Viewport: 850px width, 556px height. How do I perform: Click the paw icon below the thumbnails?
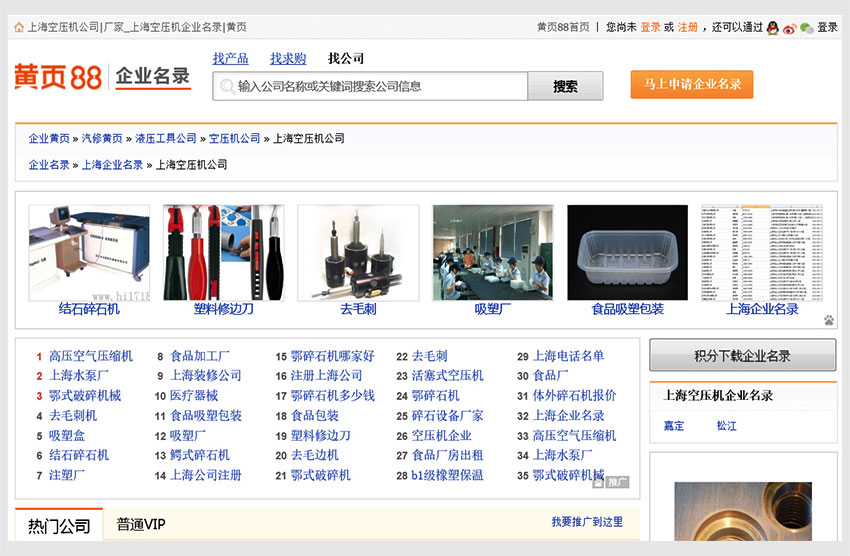[829, 320]
